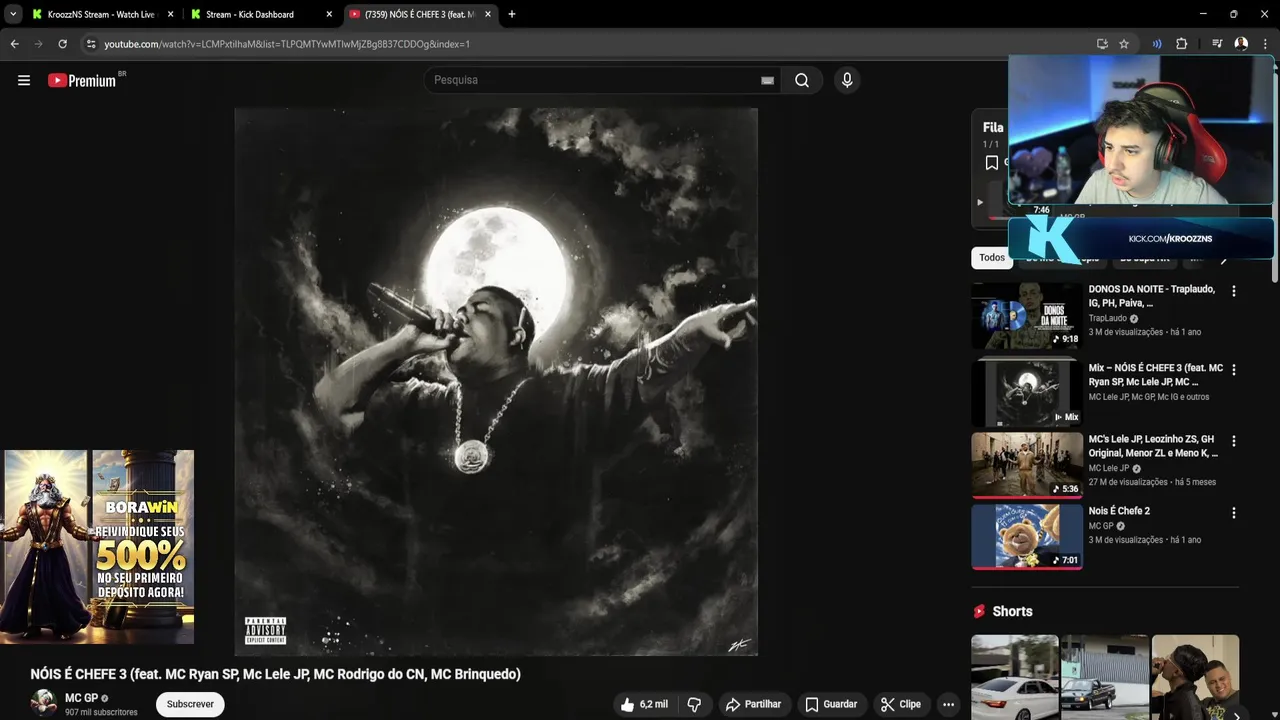Start voice search with microphone icon
This screenshot has height=720, width=1280.
point(847,80)
